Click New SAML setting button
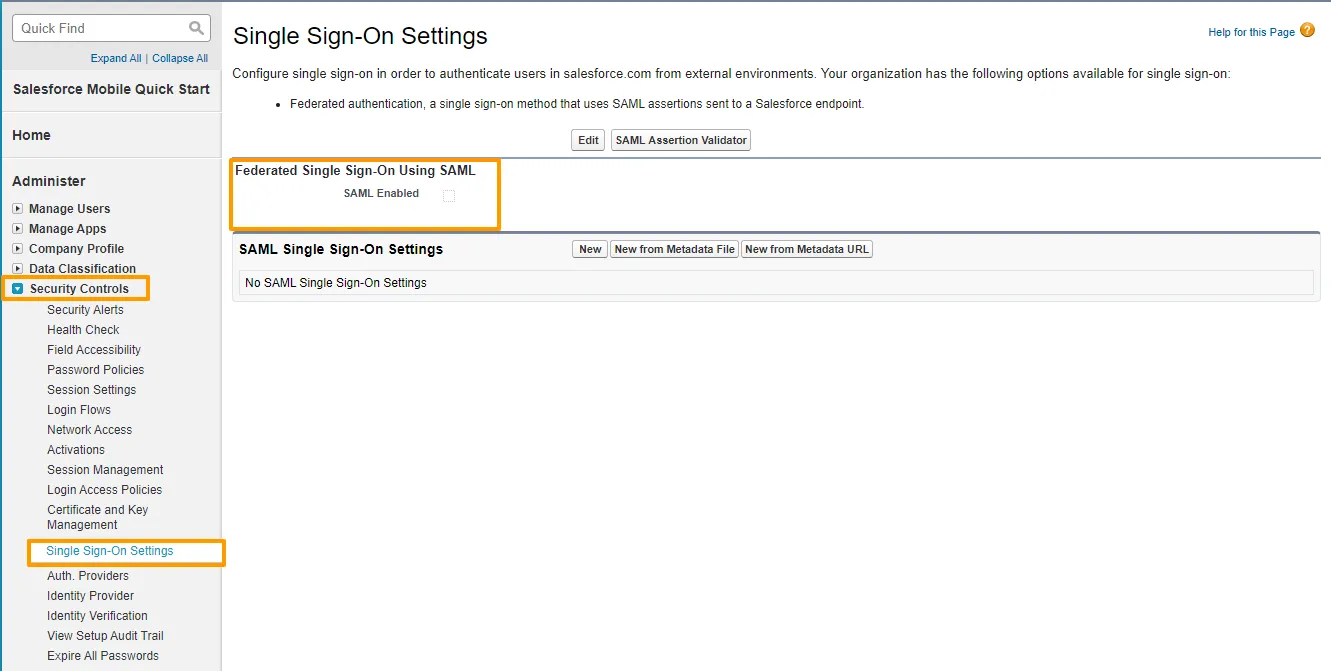 pos(590,250)
